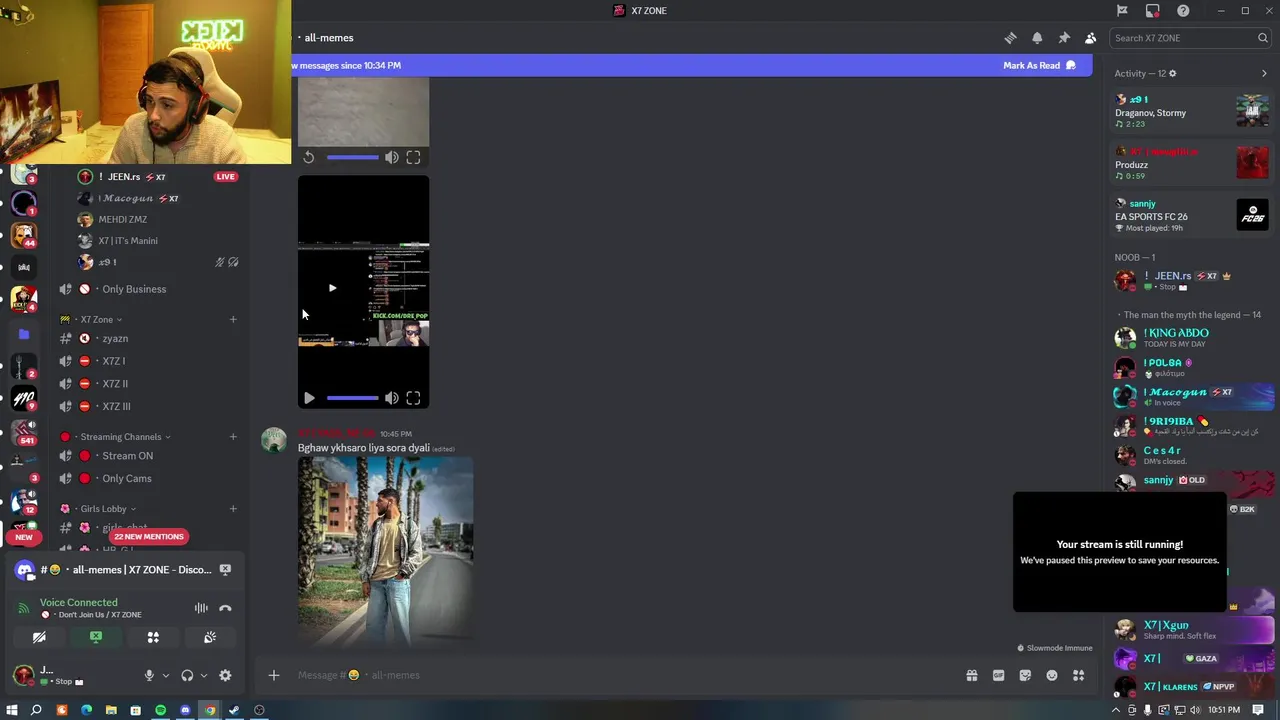Mute the upper video with its speaker icon
The width and height of the screenshot is (1280, 720).
pos(392,157)
